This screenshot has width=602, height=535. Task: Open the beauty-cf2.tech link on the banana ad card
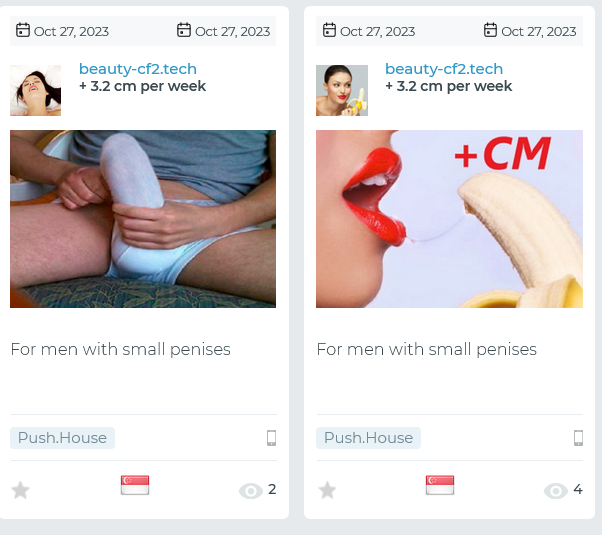coord(444,69)
